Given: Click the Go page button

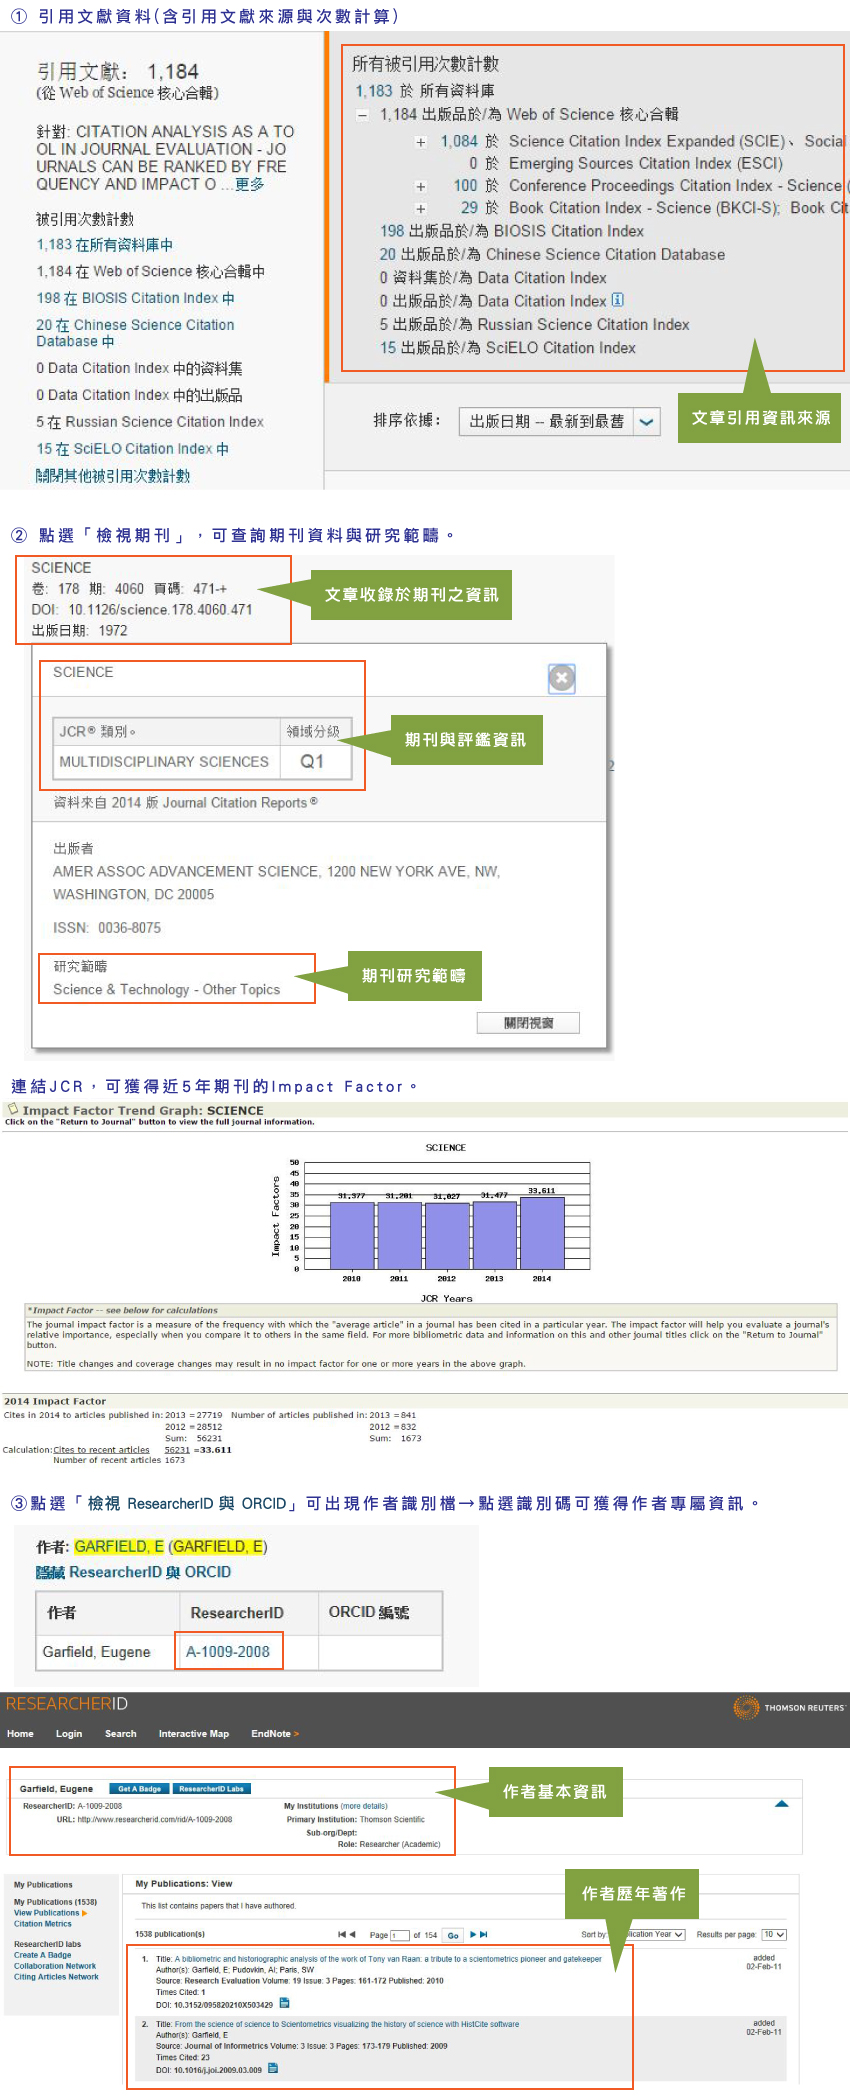Looking at the screenshot, I should (453, 1935).
